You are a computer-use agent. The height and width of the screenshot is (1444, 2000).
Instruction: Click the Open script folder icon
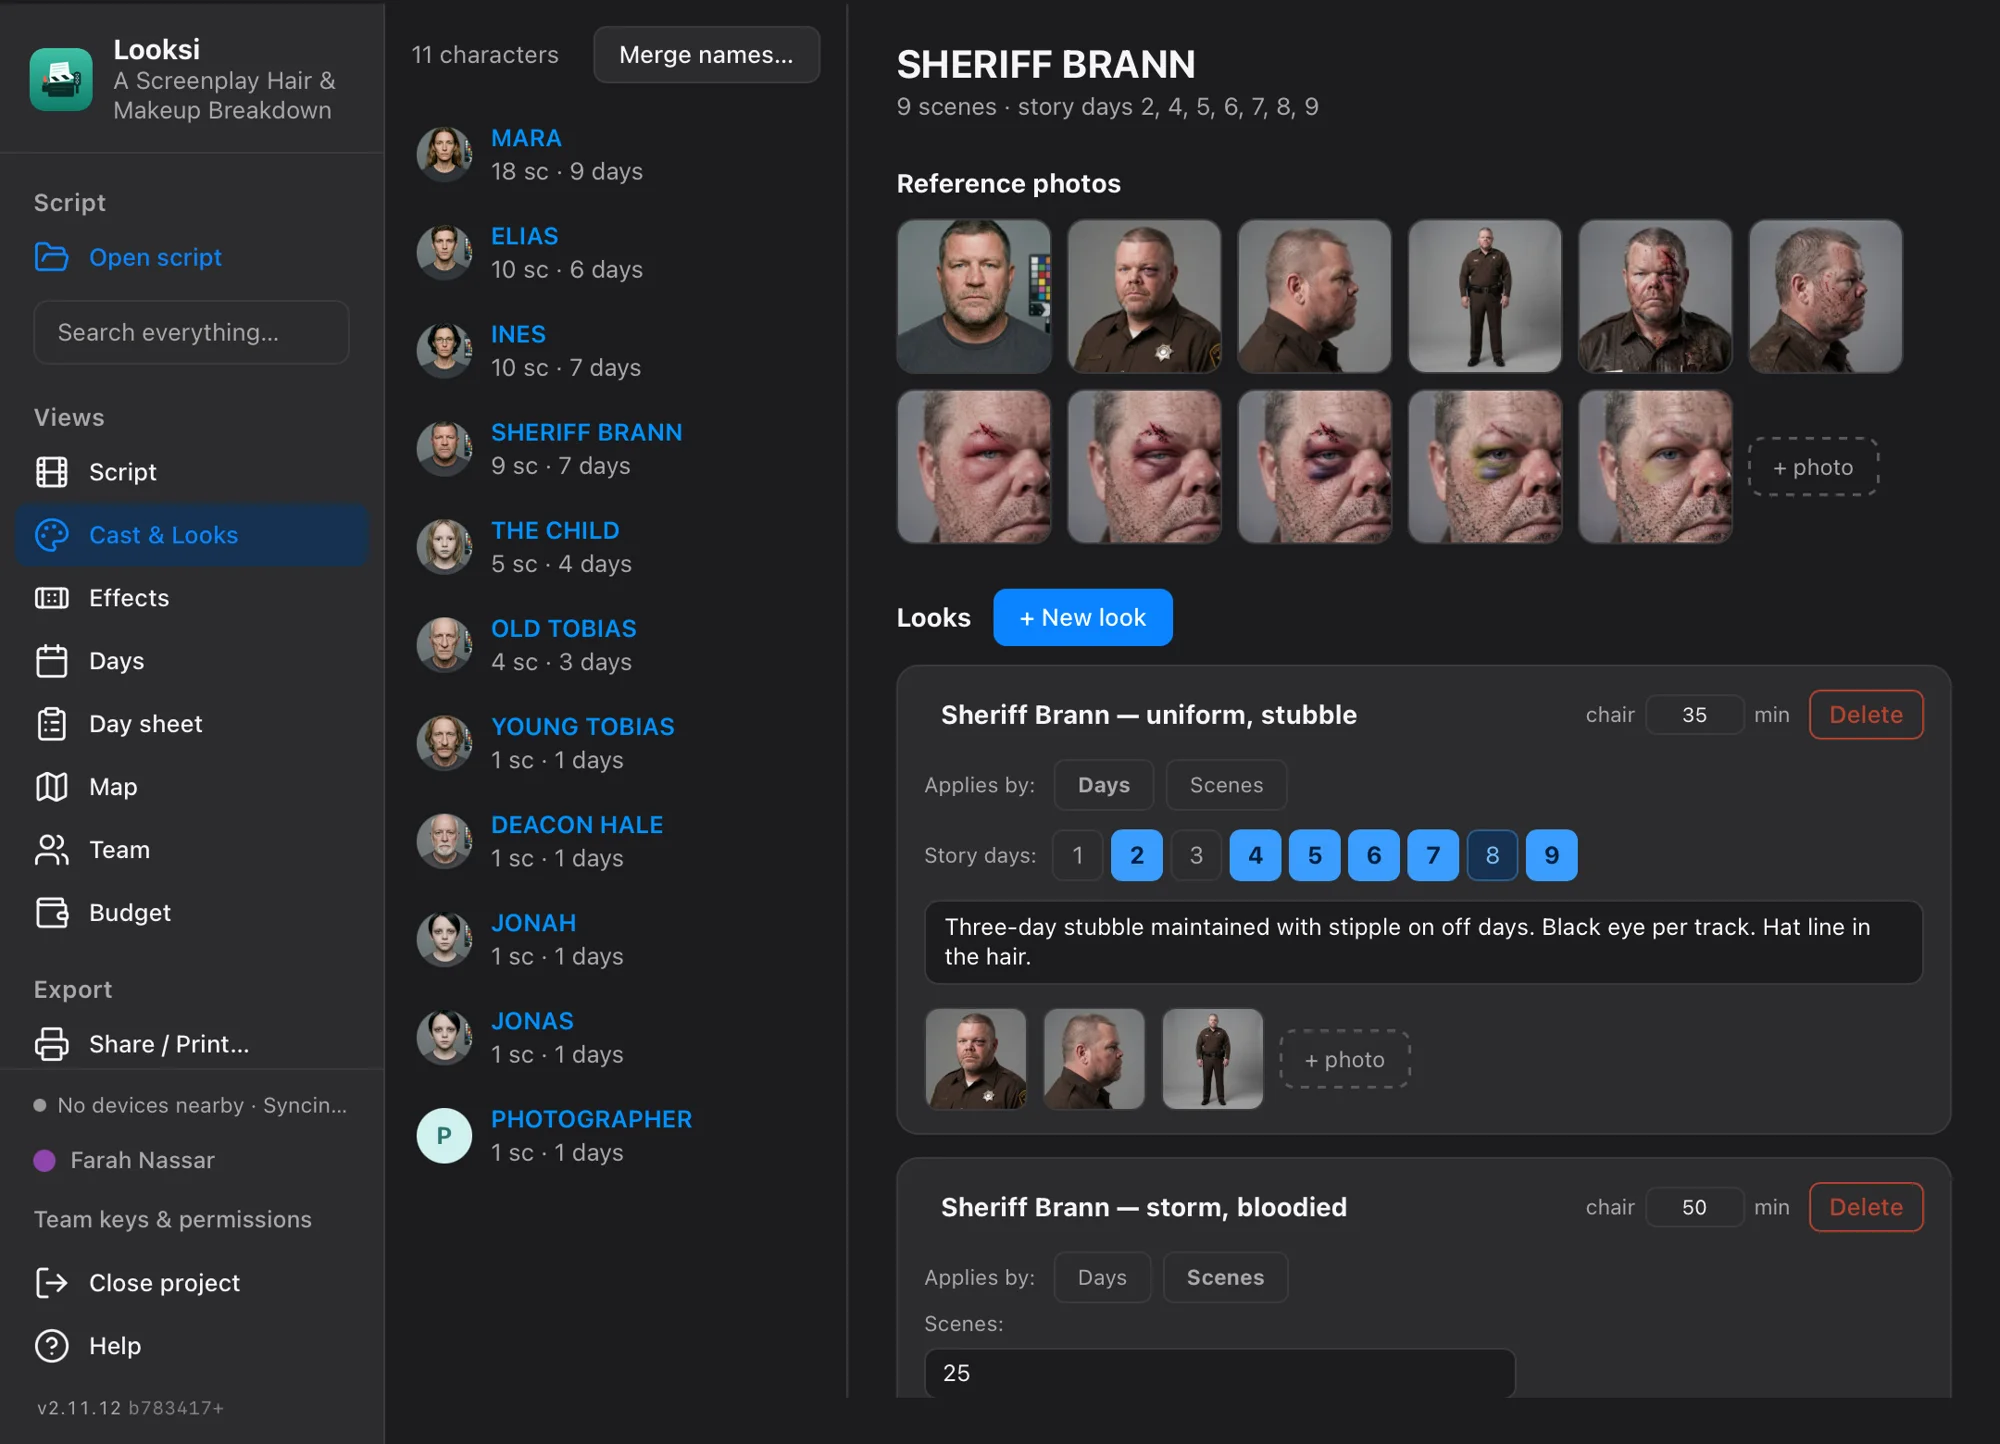tap(52, 257)
